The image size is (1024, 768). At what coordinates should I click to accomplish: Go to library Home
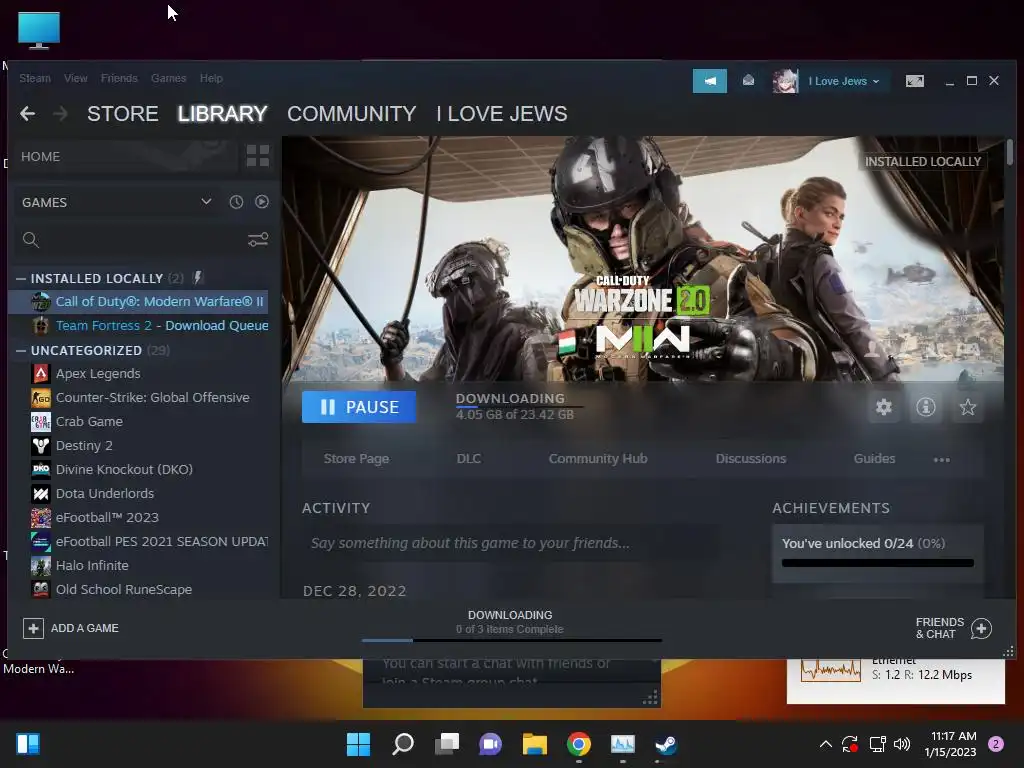pos(124,157)
